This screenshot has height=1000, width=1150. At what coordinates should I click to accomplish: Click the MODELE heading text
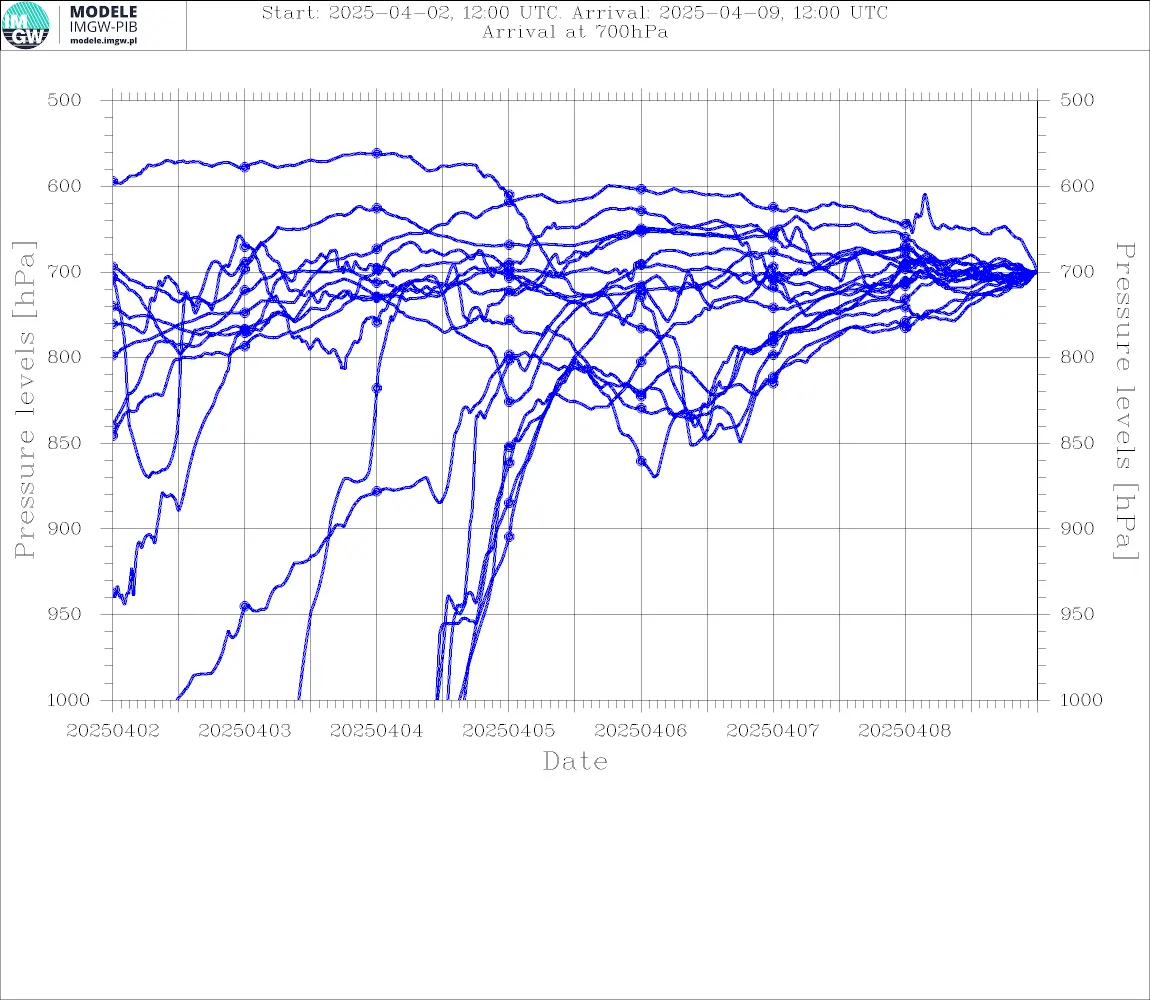(x=103, y=12)
